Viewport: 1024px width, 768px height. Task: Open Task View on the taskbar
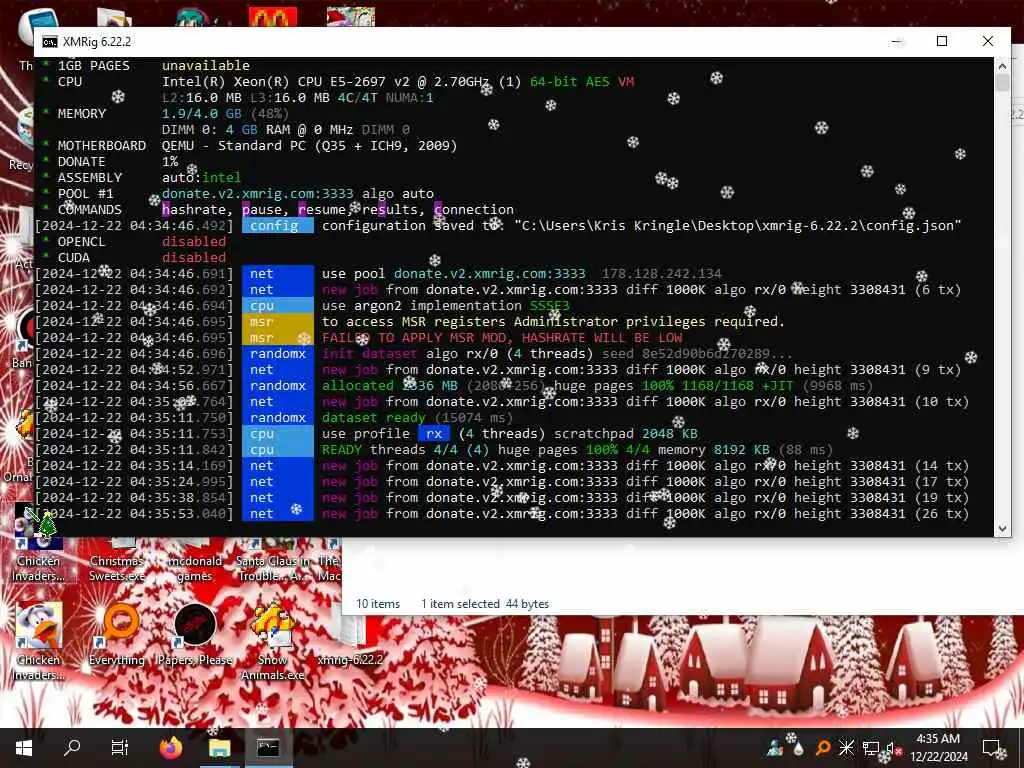tap(120, 748)
